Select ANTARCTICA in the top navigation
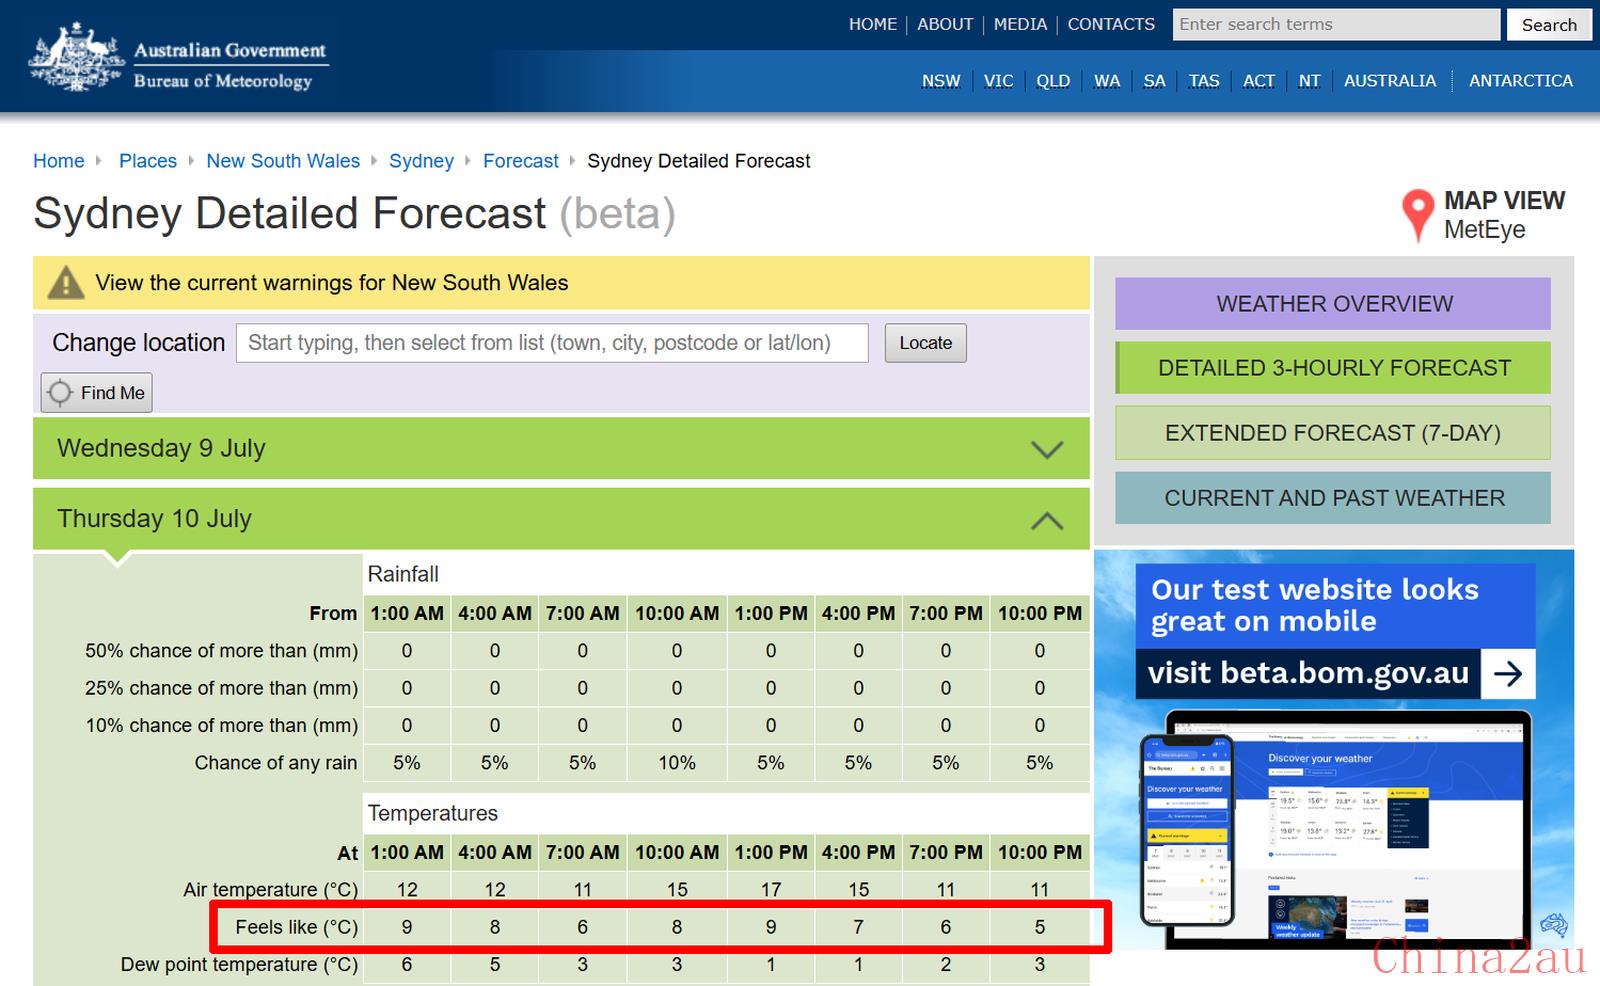This screenshot has width=1600, height=986. point(1520,81)
